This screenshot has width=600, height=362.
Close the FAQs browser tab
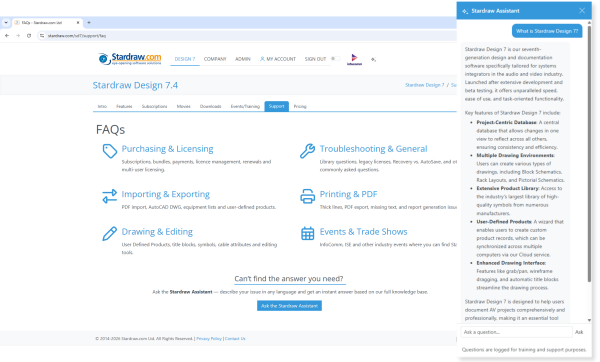tap(78, 23)
